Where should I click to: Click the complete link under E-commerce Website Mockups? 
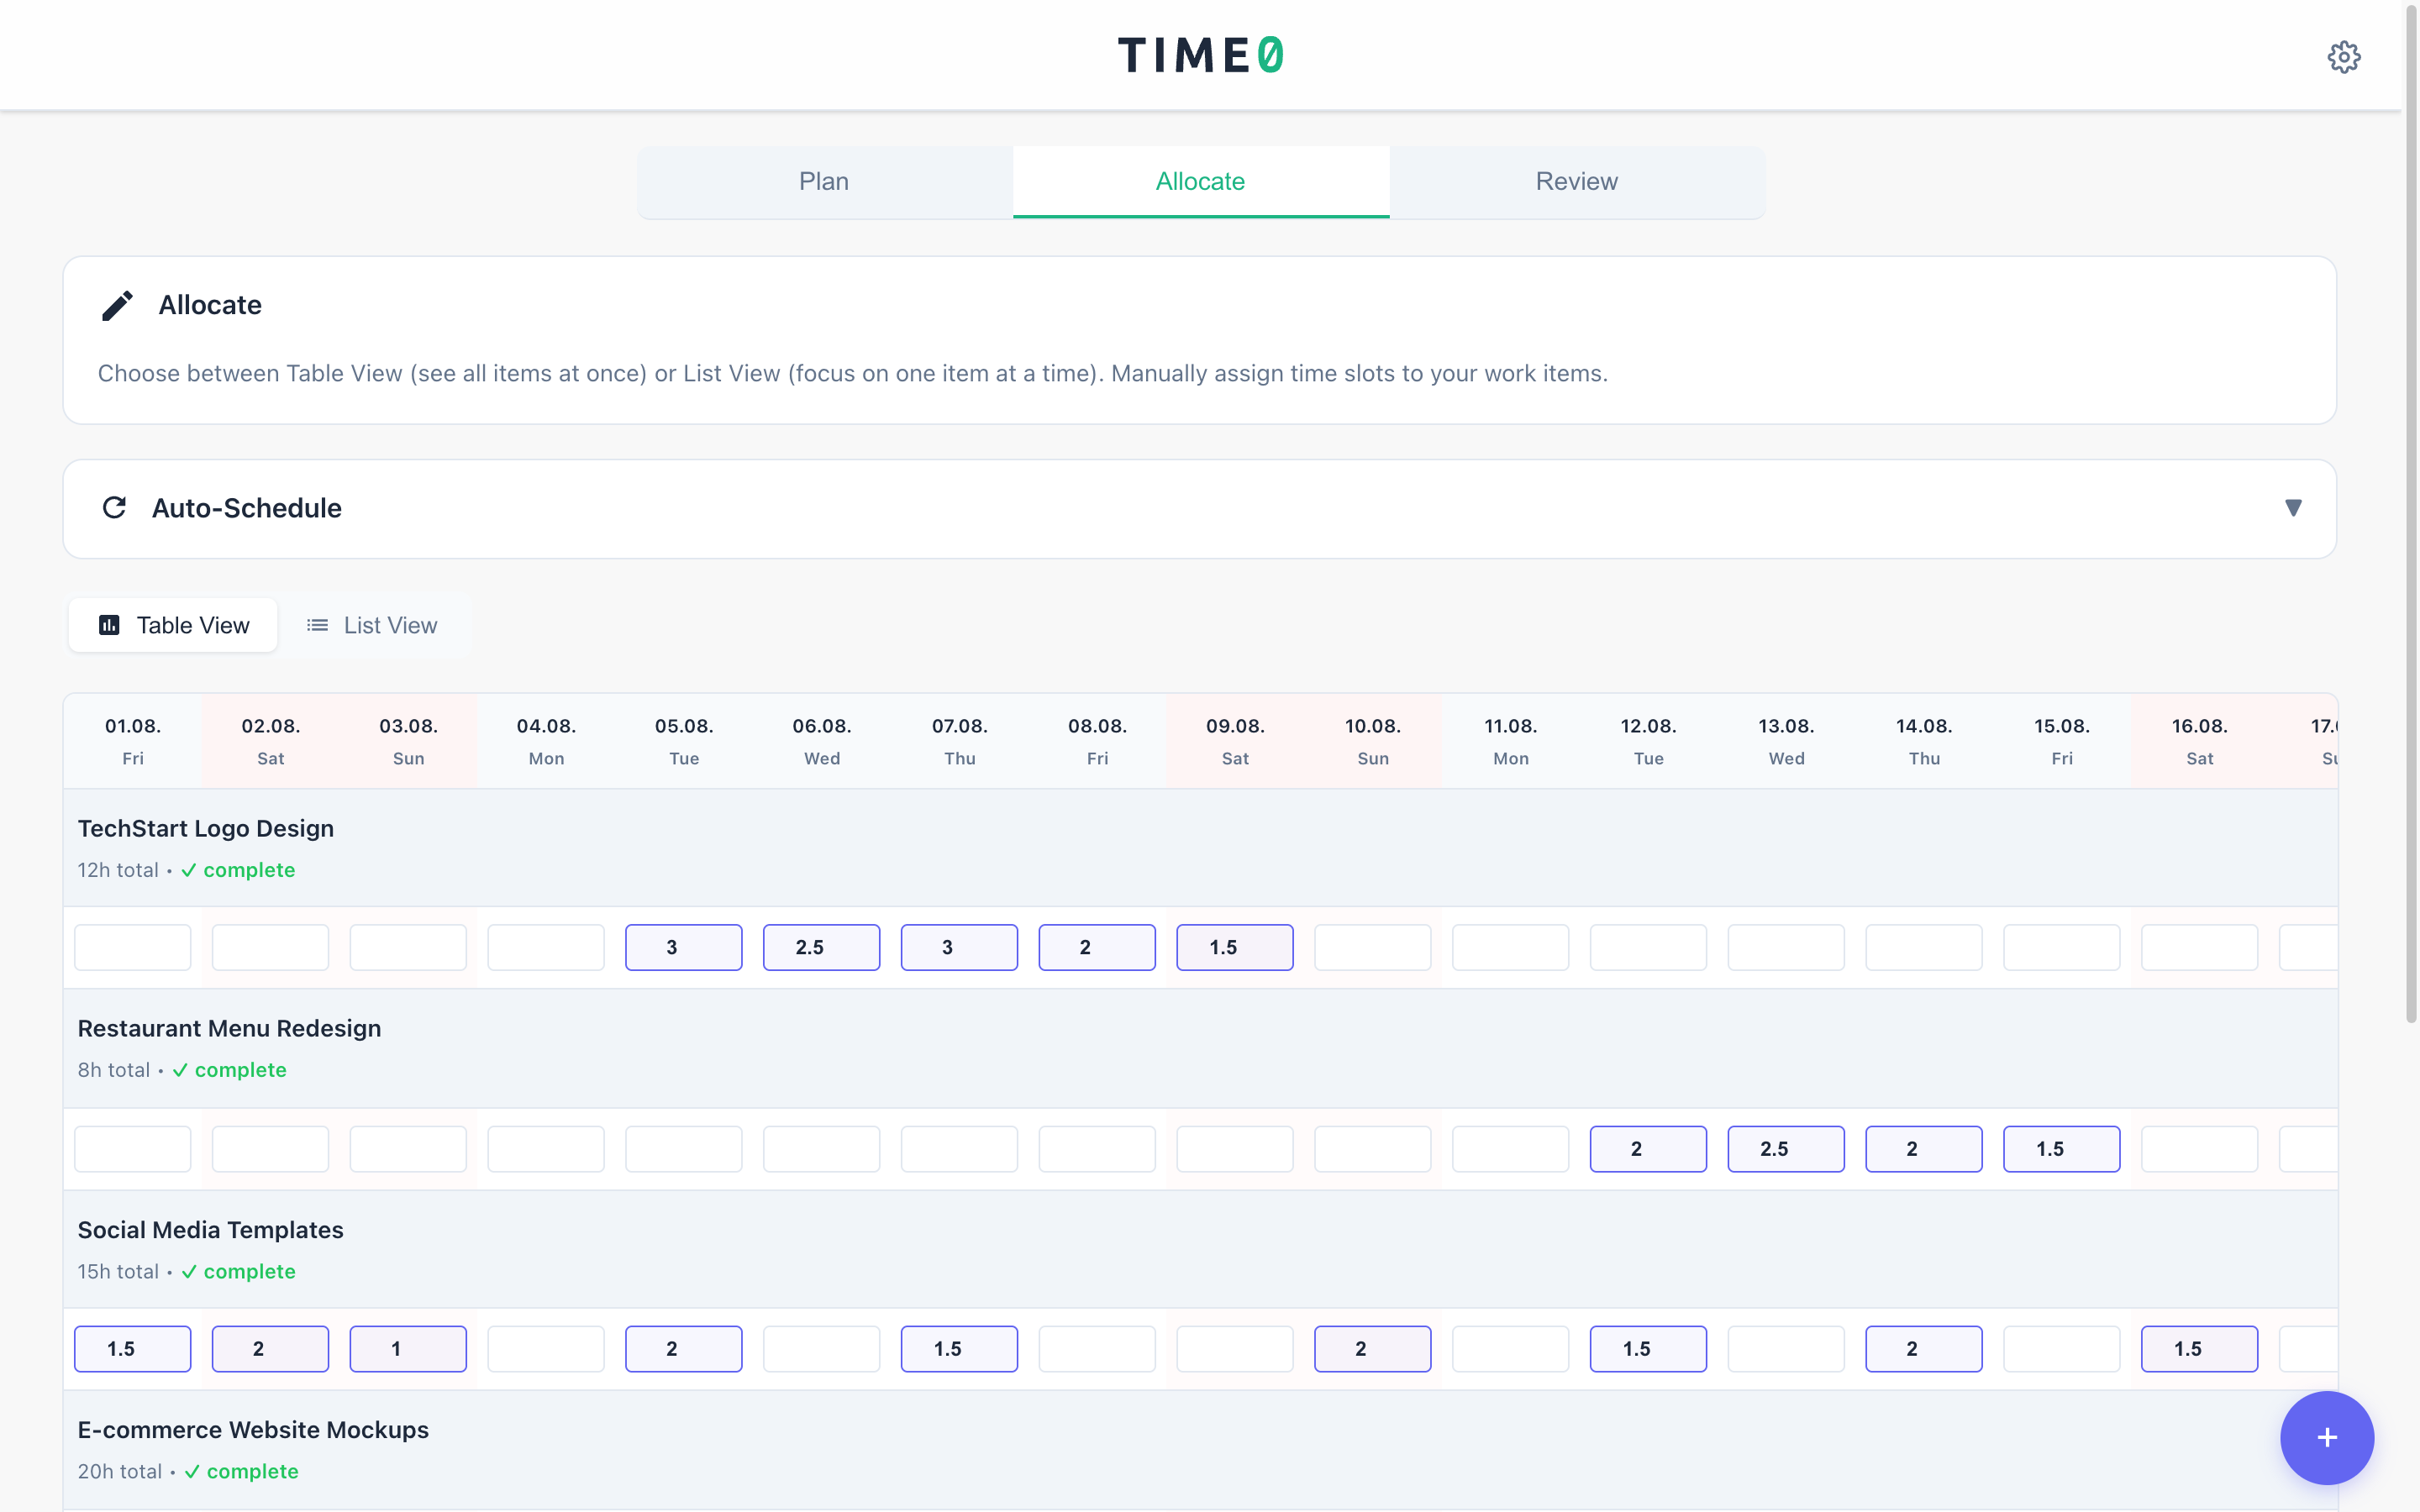pos(252,1471)
